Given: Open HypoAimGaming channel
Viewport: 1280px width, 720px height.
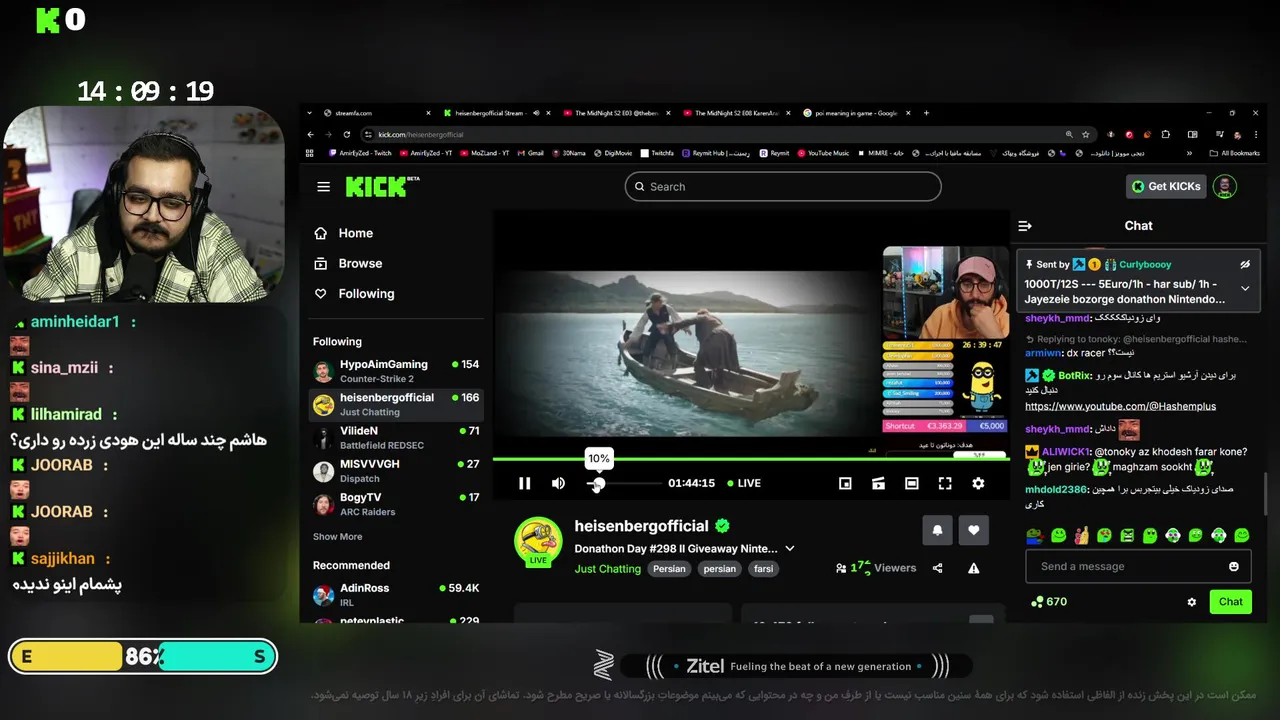Looking at the screenshot, I should click(396, 371).
